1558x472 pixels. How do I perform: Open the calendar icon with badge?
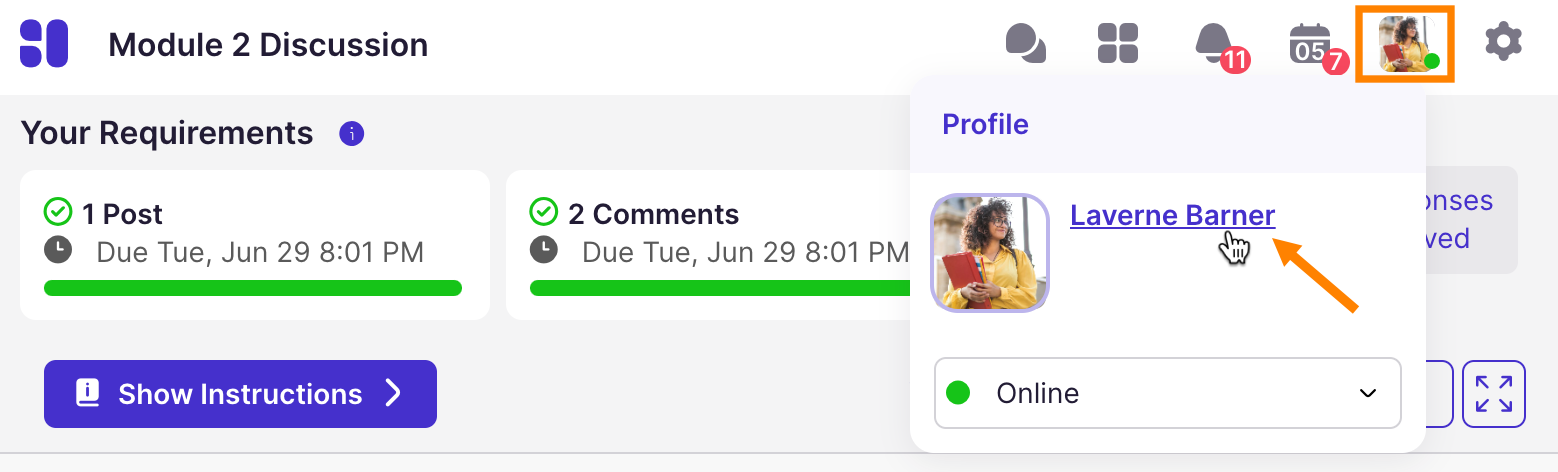(x=1310, y=45)
